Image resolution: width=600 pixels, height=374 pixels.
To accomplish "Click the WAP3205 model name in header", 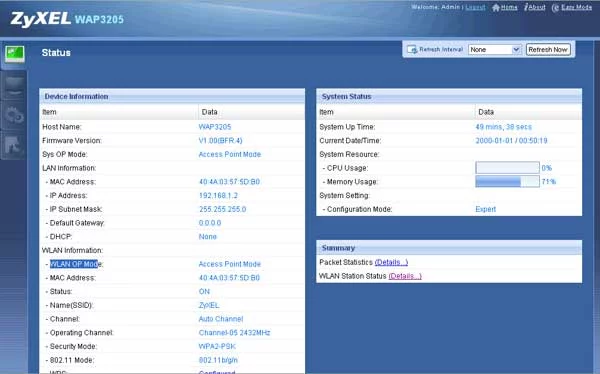I will 99,20.
